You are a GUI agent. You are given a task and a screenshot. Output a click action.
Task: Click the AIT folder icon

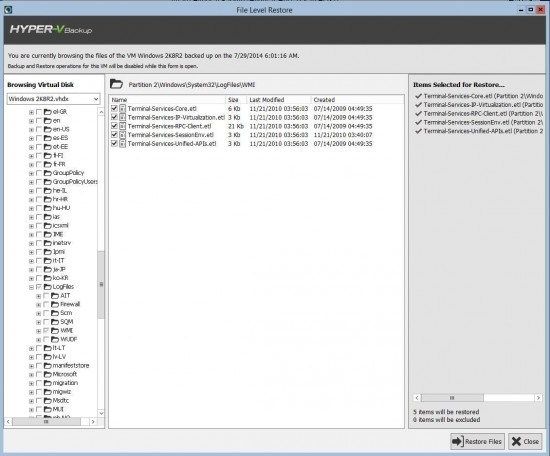(x=55, y=296)
